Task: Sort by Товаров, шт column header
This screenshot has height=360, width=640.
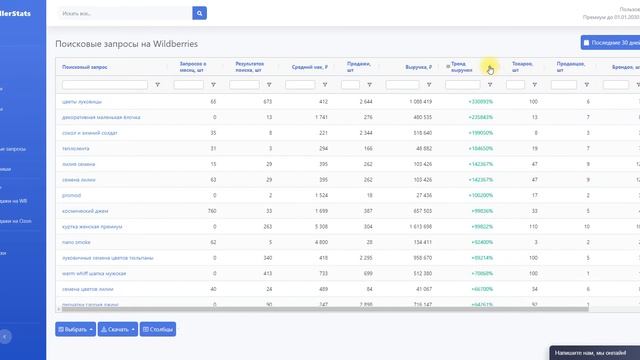Action: point(522,67)
